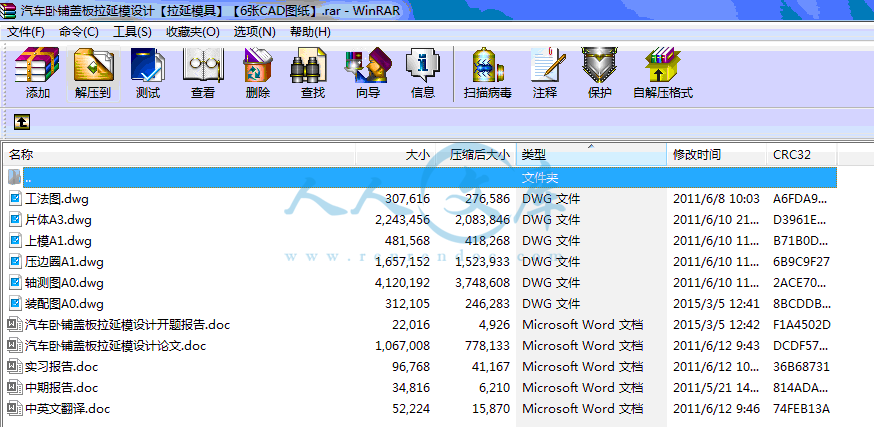Viewport: 874px width, 427px height.
Task: Sort by the CRC32 column header
Action: click(802, 154)
